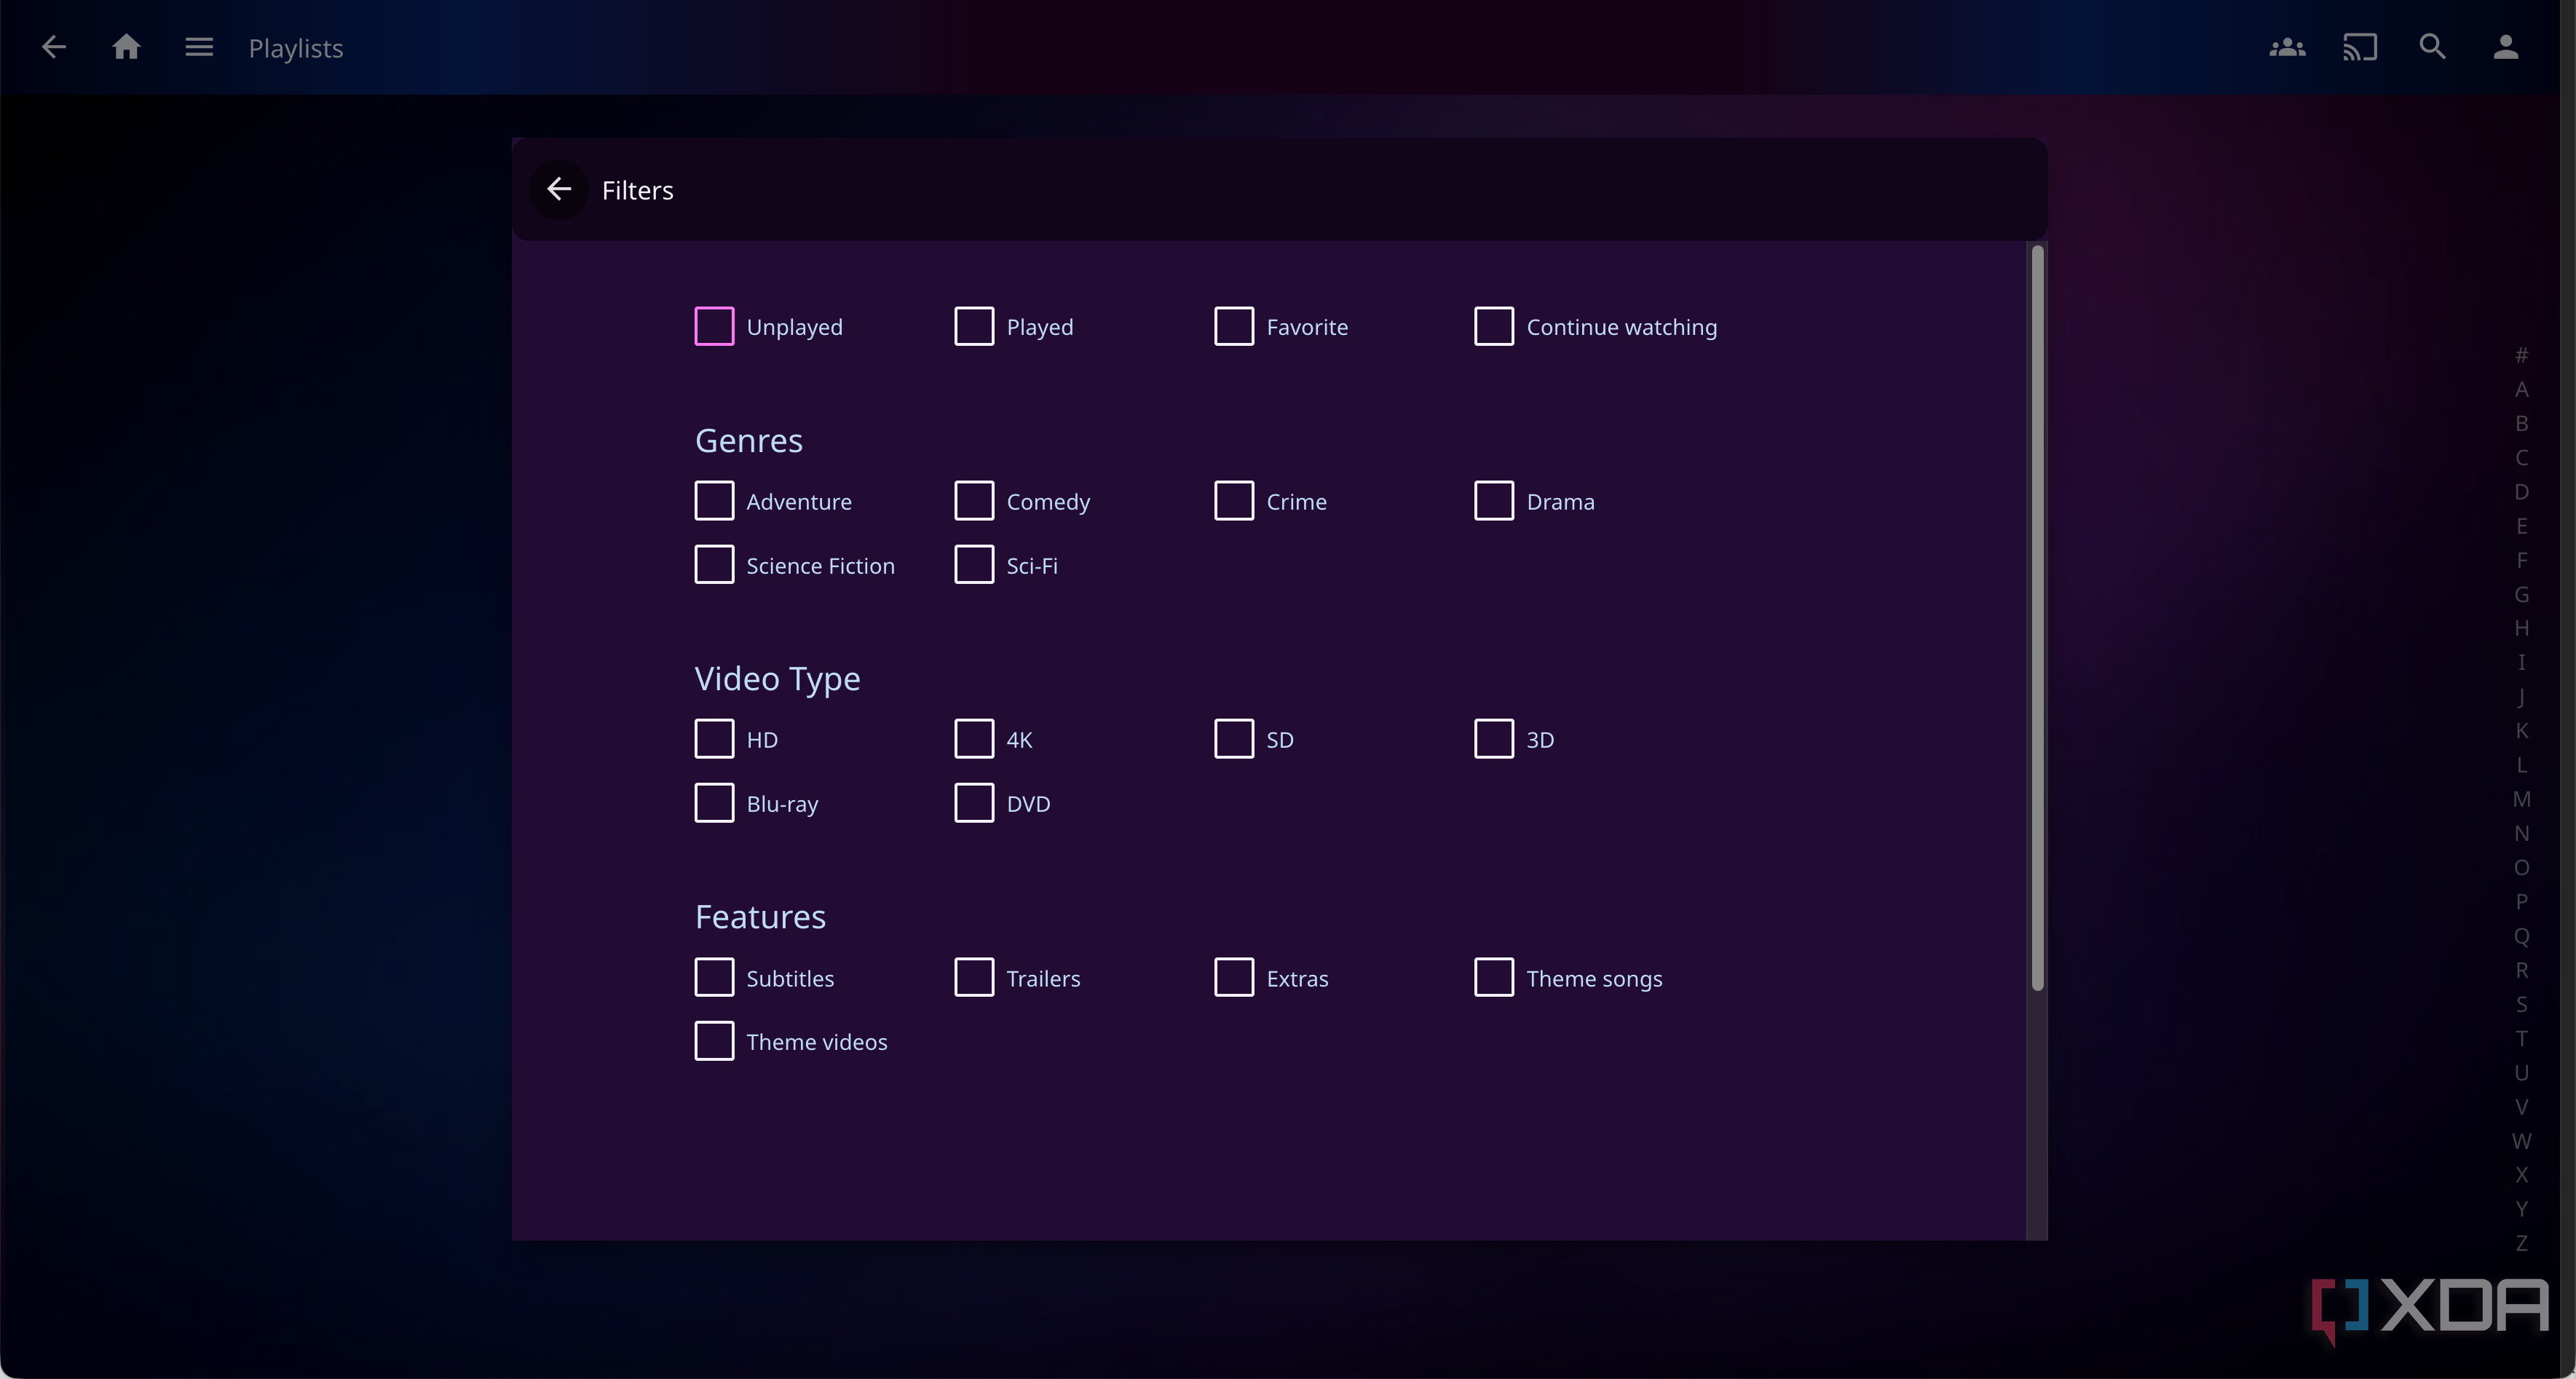
Task: Jump to letter D in the alphabet picker
Action: [2522, 491]
